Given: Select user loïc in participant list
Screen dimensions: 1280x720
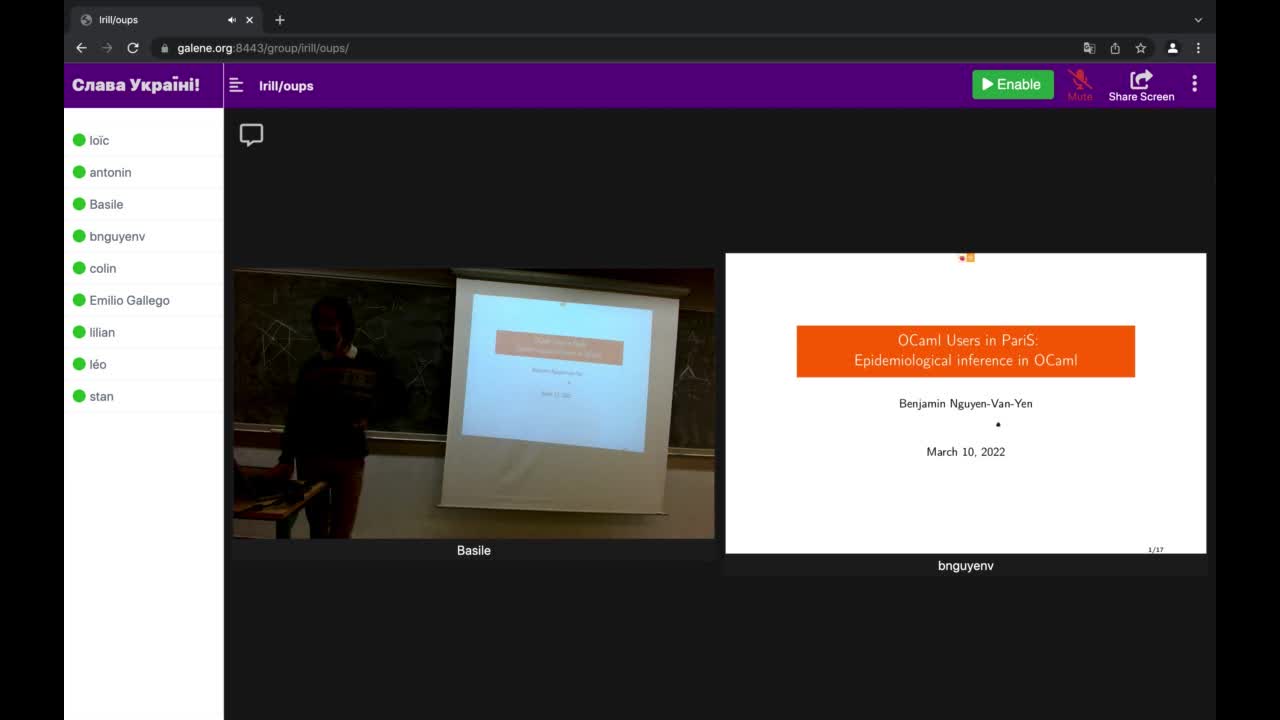Looking at the screenshot, I should coord(143,140).
